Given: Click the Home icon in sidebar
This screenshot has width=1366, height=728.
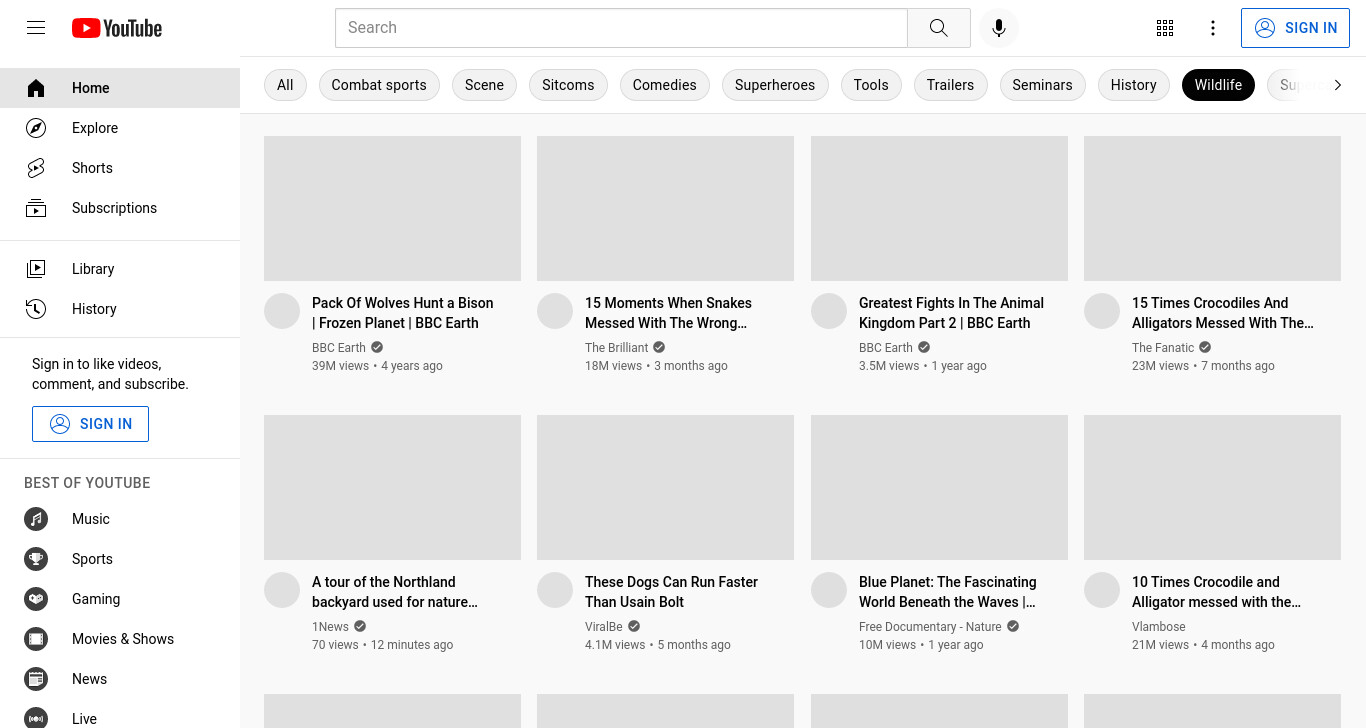Looking at the screenshot, I should point(36,88).
